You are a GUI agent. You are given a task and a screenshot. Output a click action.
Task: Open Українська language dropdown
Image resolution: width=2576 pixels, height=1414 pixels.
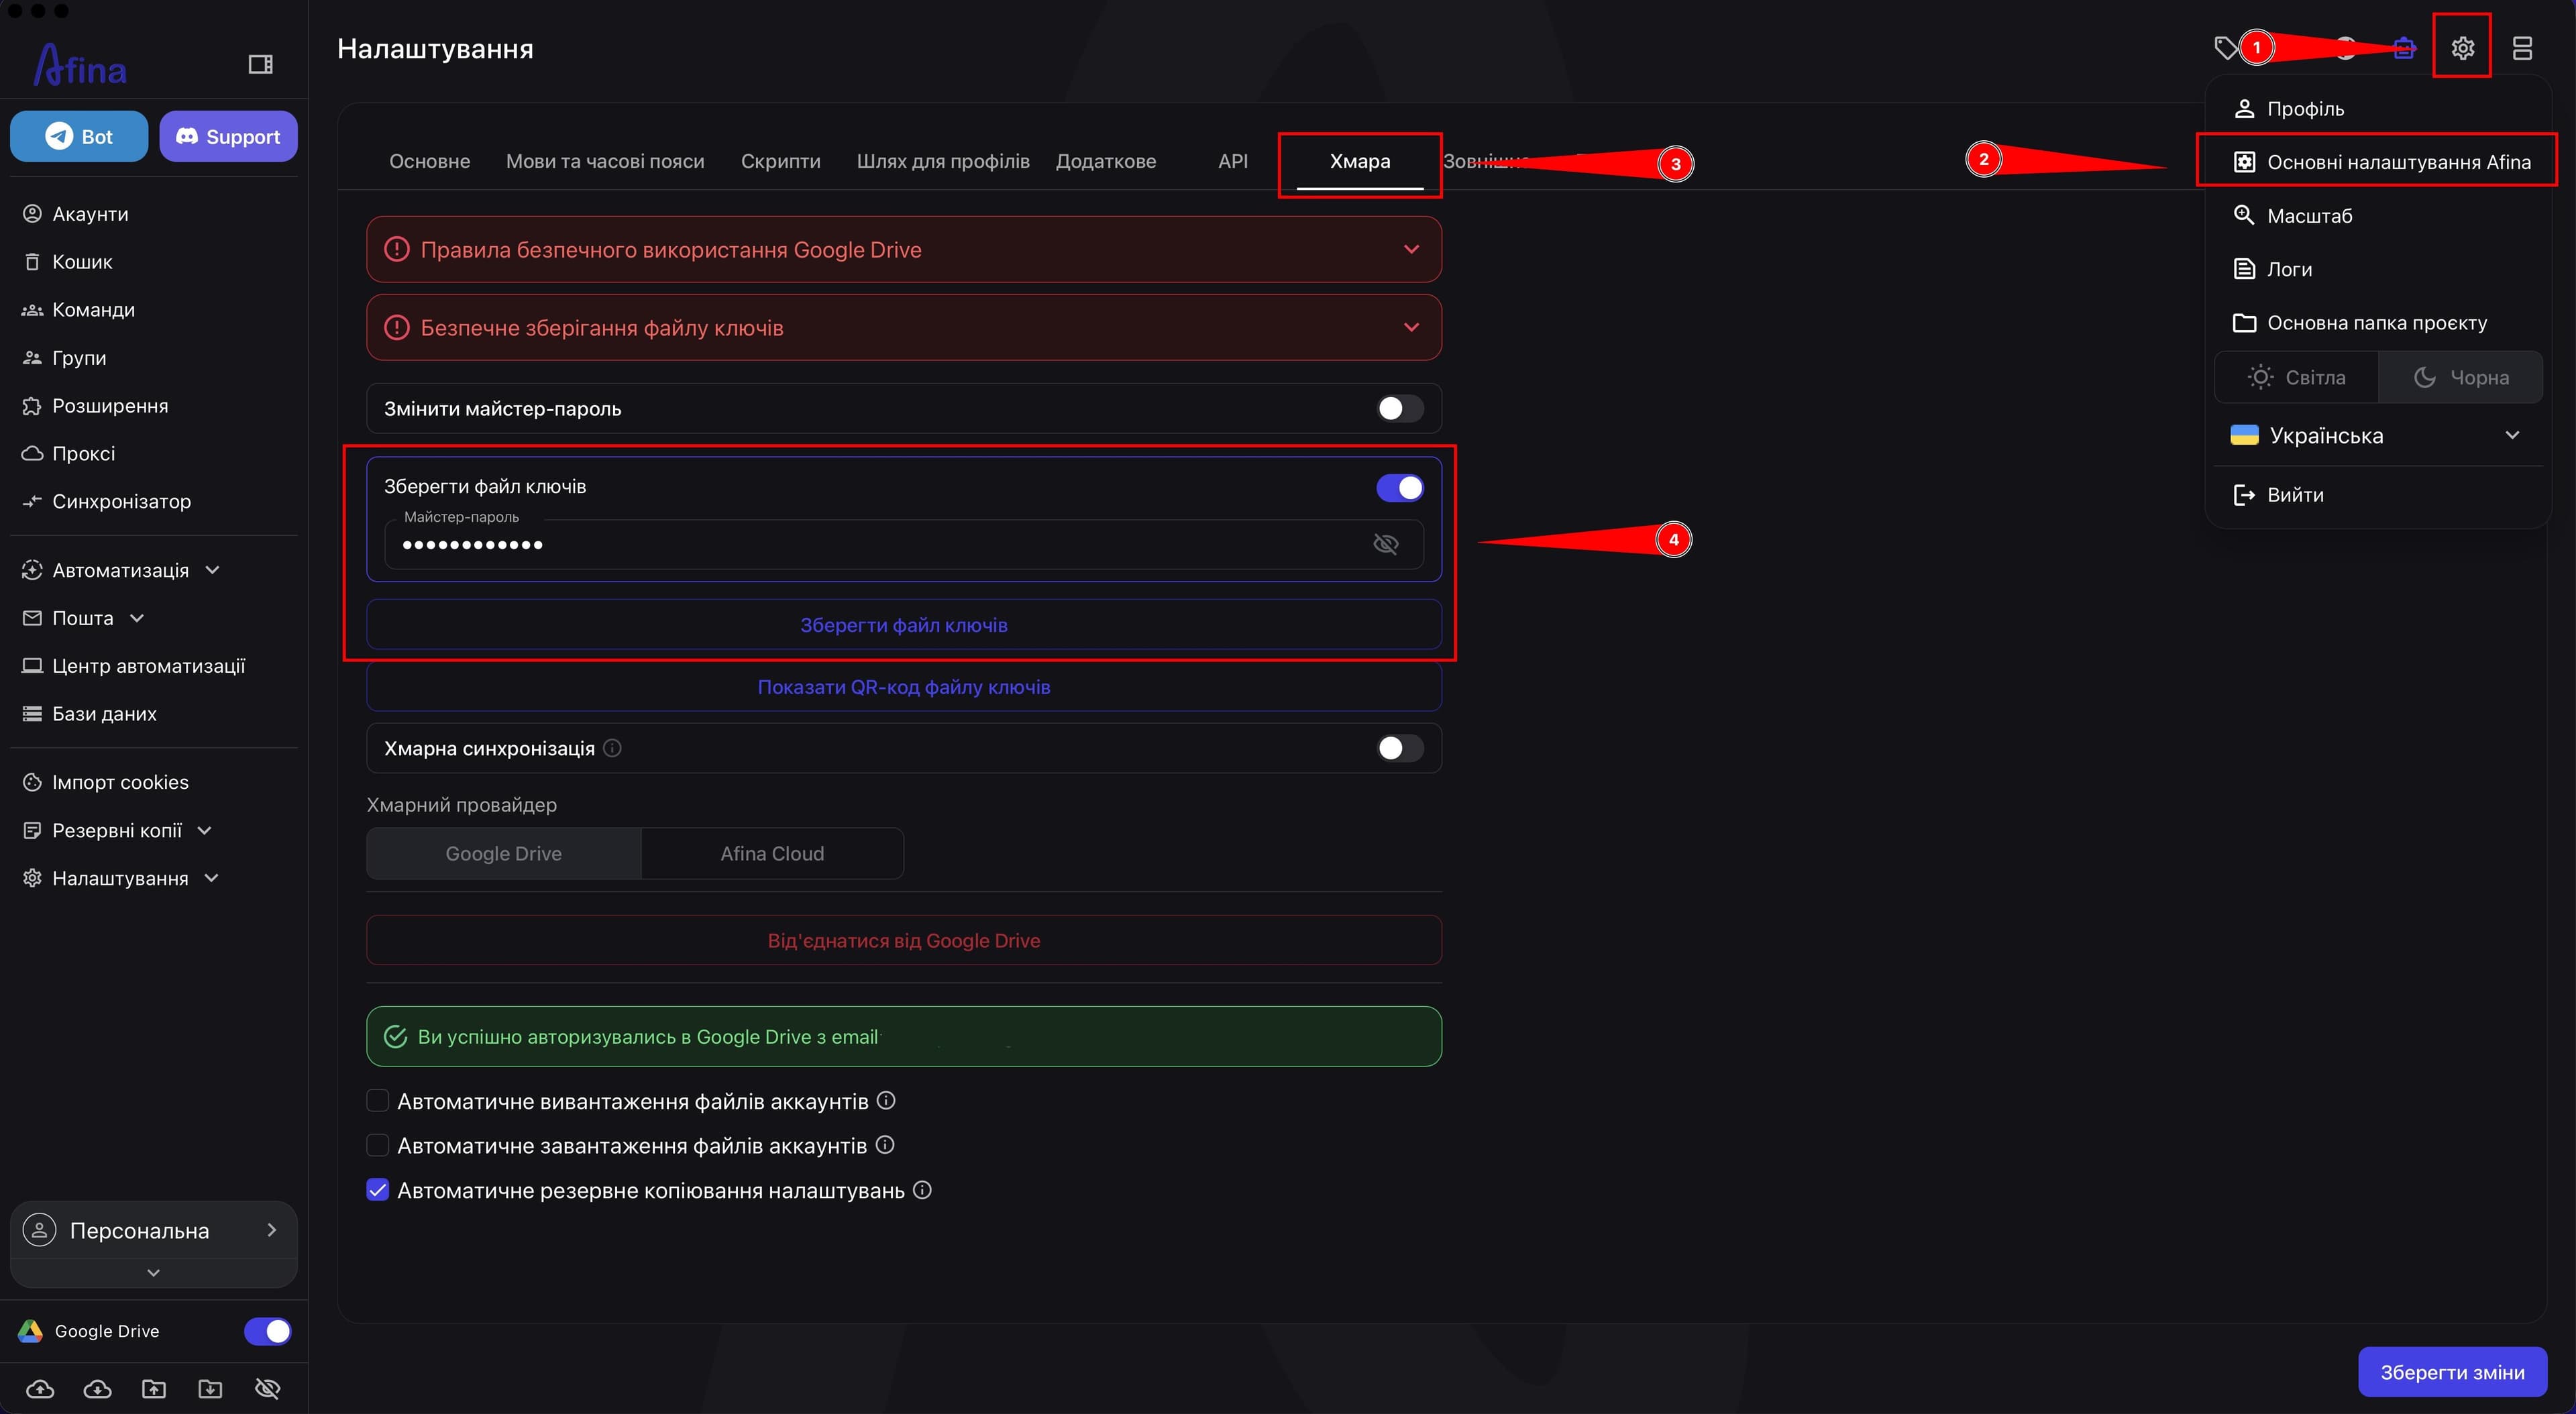(2377, 435)
